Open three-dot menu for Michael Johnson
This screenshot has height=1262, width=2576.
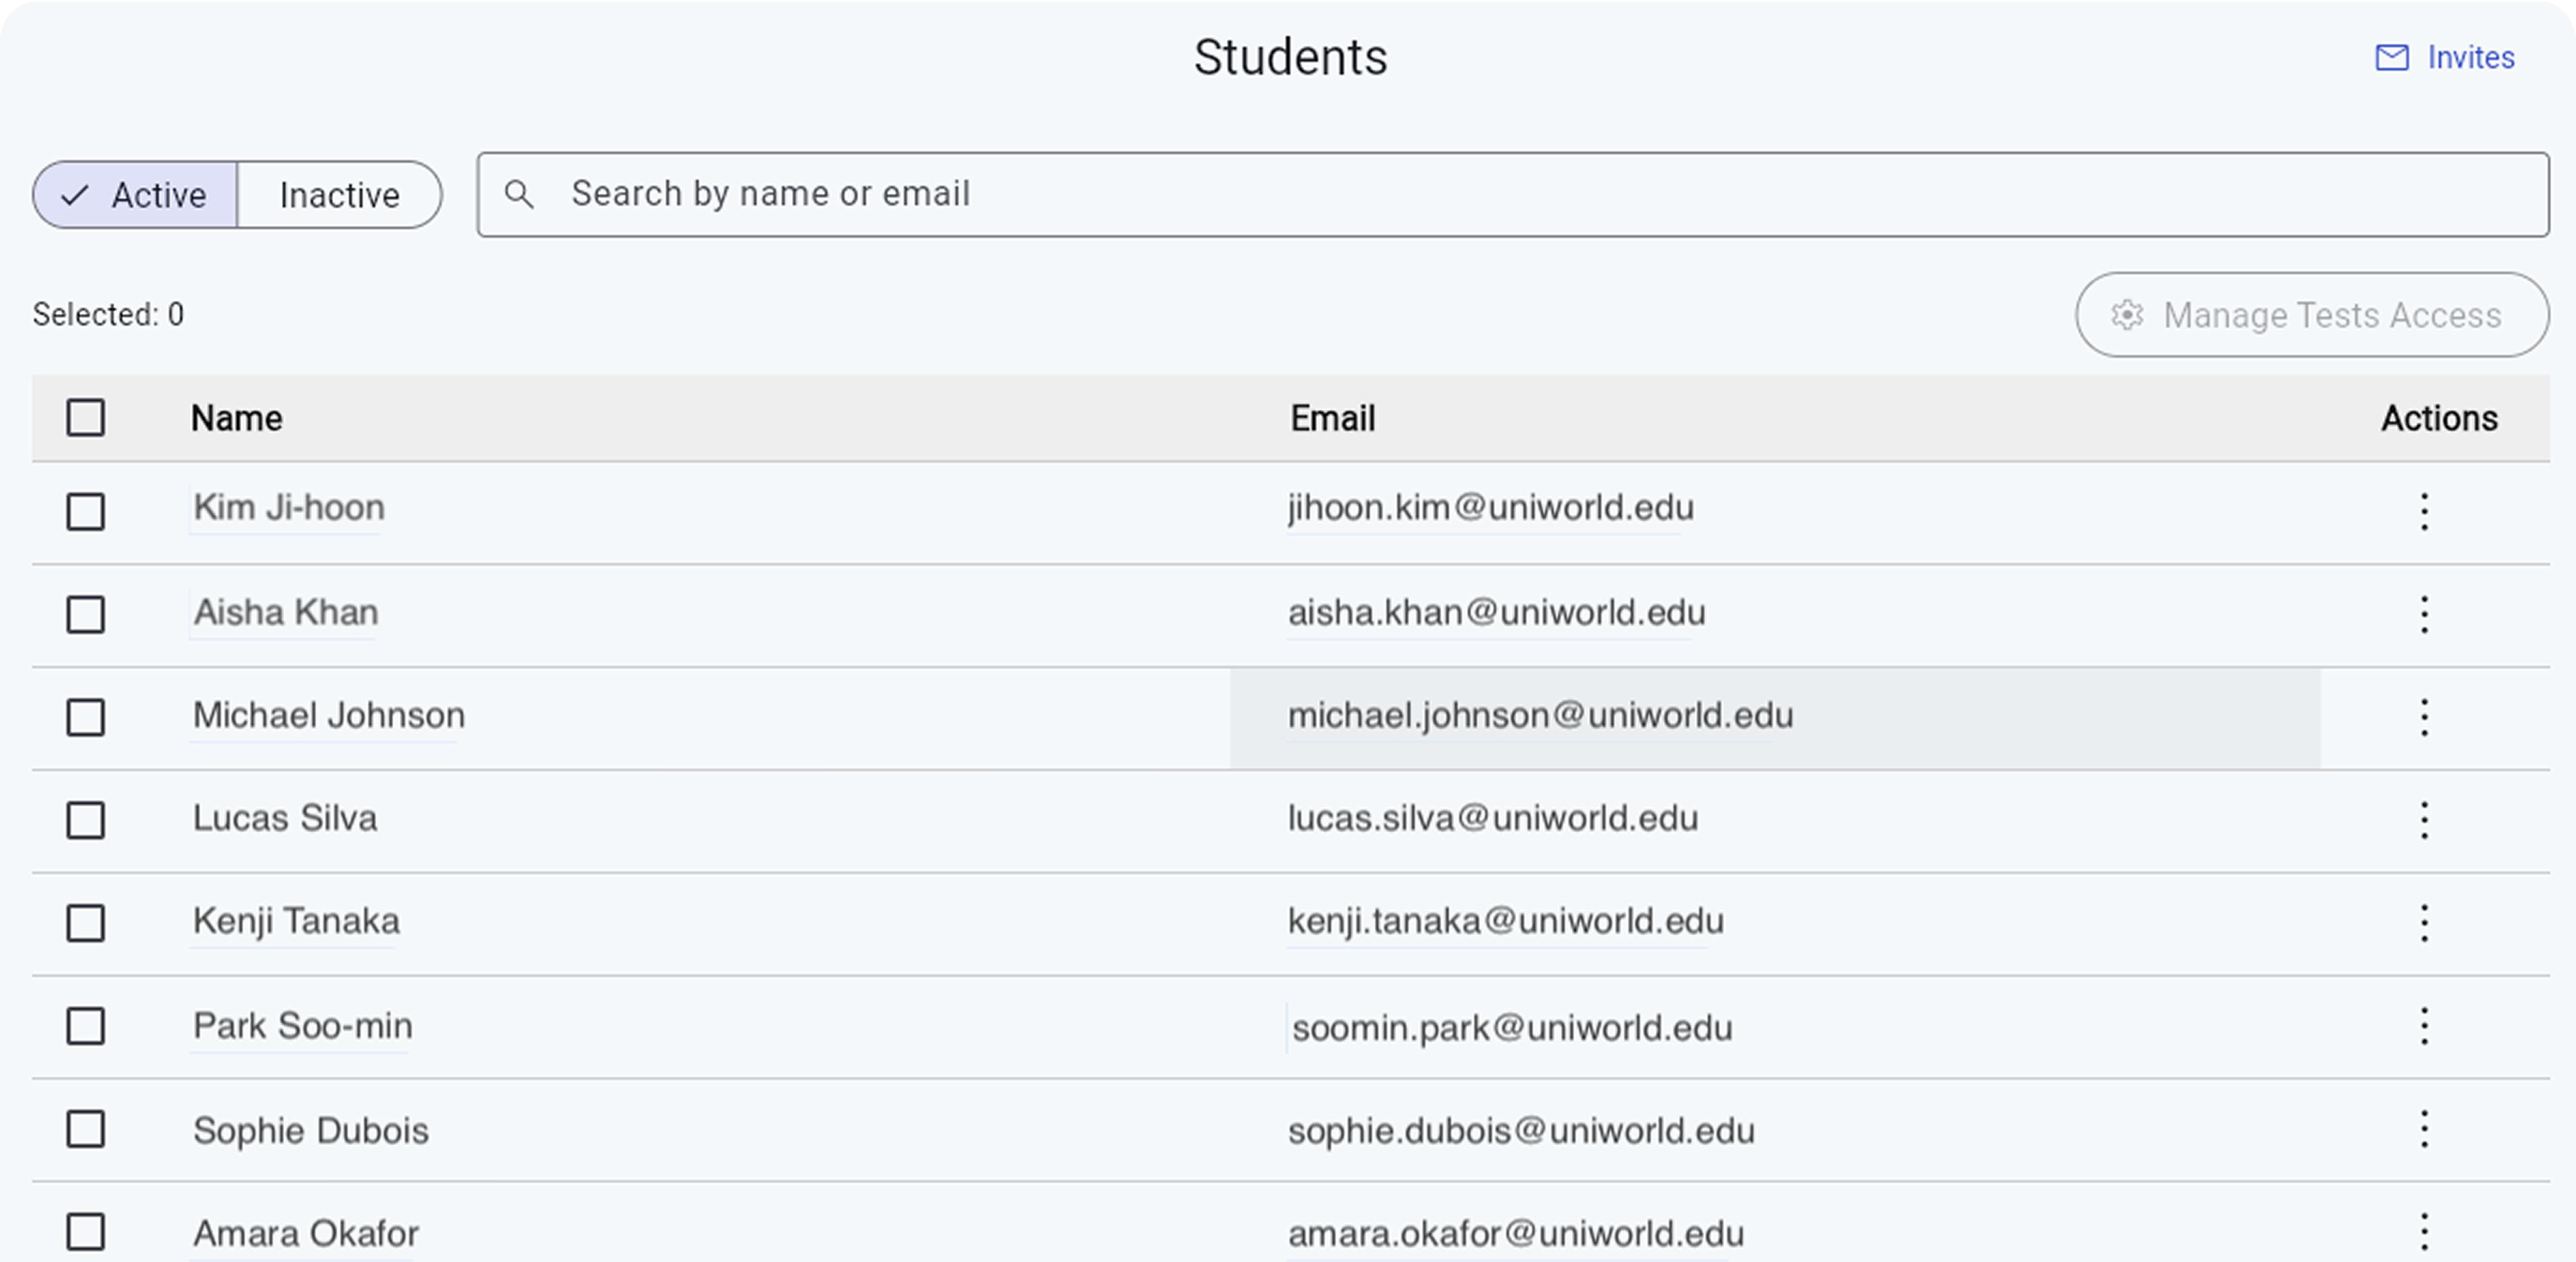[x=2423, y=717]
